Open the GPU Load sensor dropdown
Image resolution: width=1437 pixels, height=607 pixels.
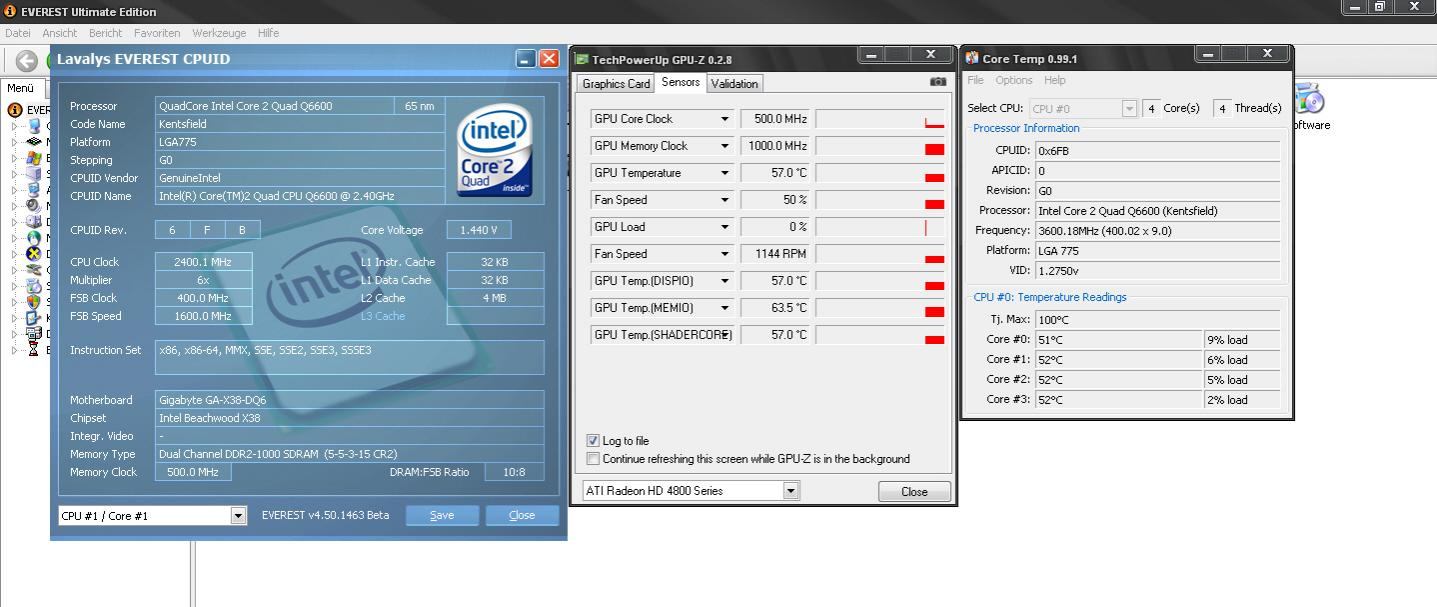725,227
